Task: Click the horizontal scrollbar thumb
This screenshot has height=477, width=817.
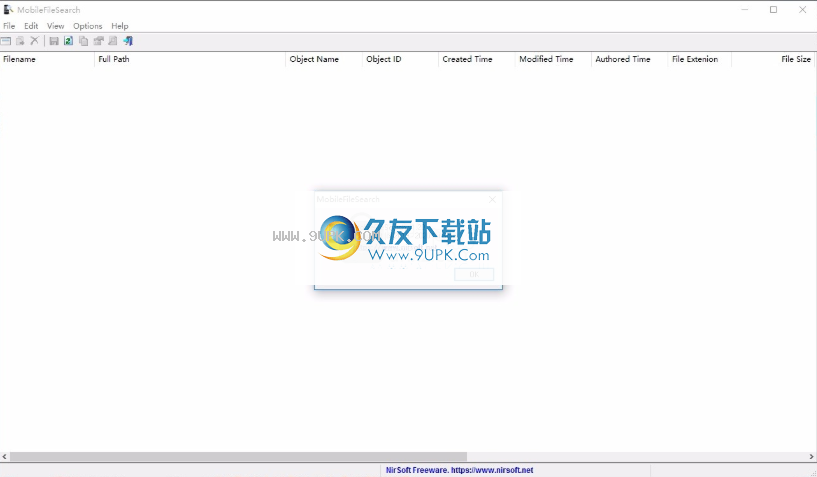Action: click(238, 457)
